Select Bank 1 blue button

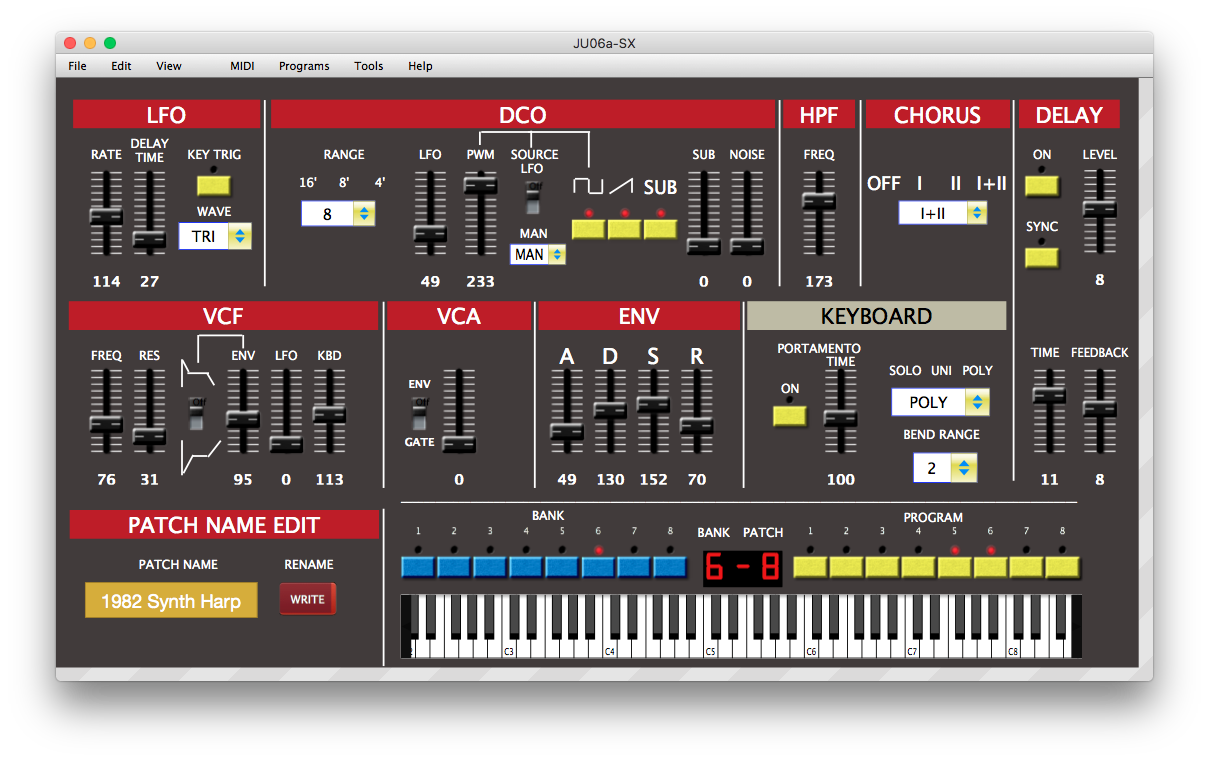pos(418,567)
